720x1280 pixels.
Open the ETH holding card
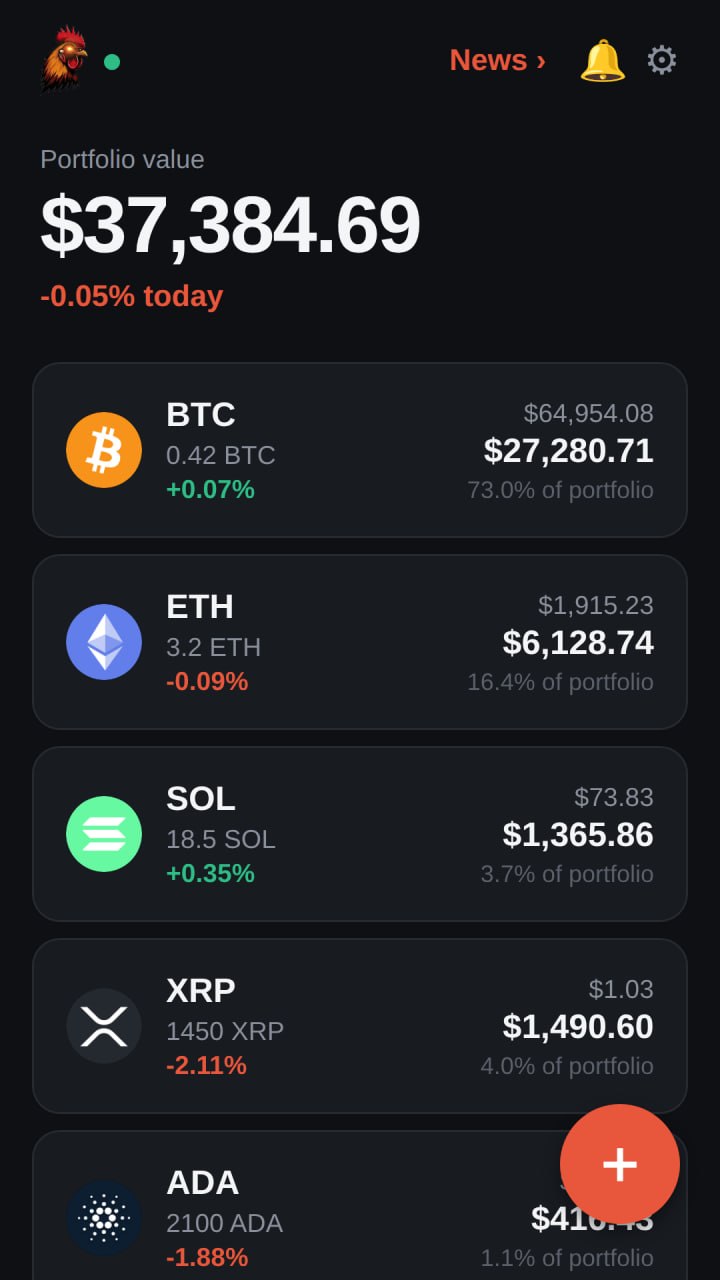(x=360, y=642)
